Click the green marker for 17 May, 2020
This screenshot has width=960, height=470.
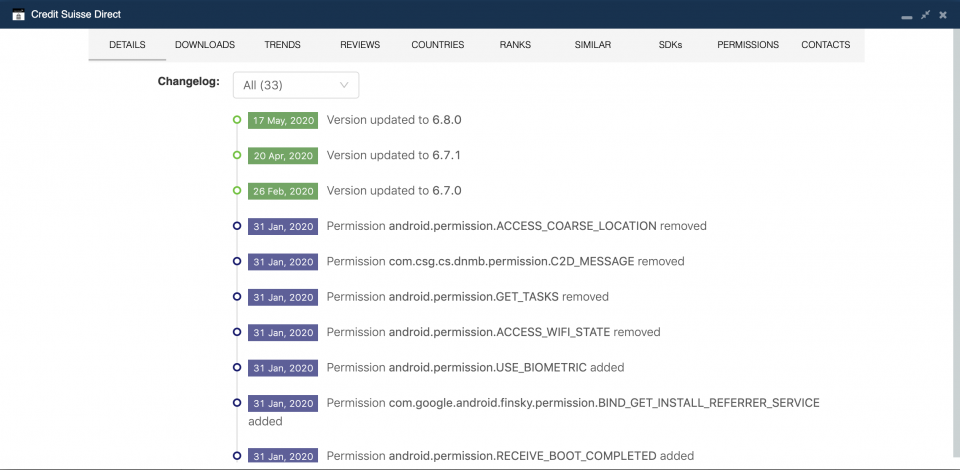(237, 120)
